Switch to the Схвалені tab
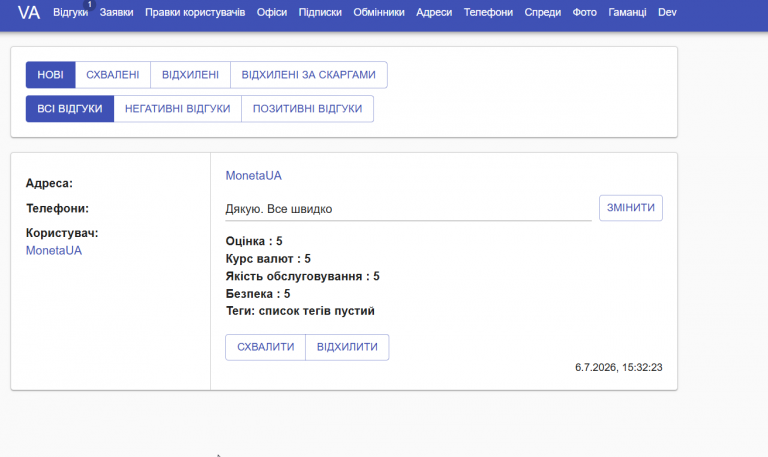The width and height of the screenshot is (768, 457). tap(113, 75)
